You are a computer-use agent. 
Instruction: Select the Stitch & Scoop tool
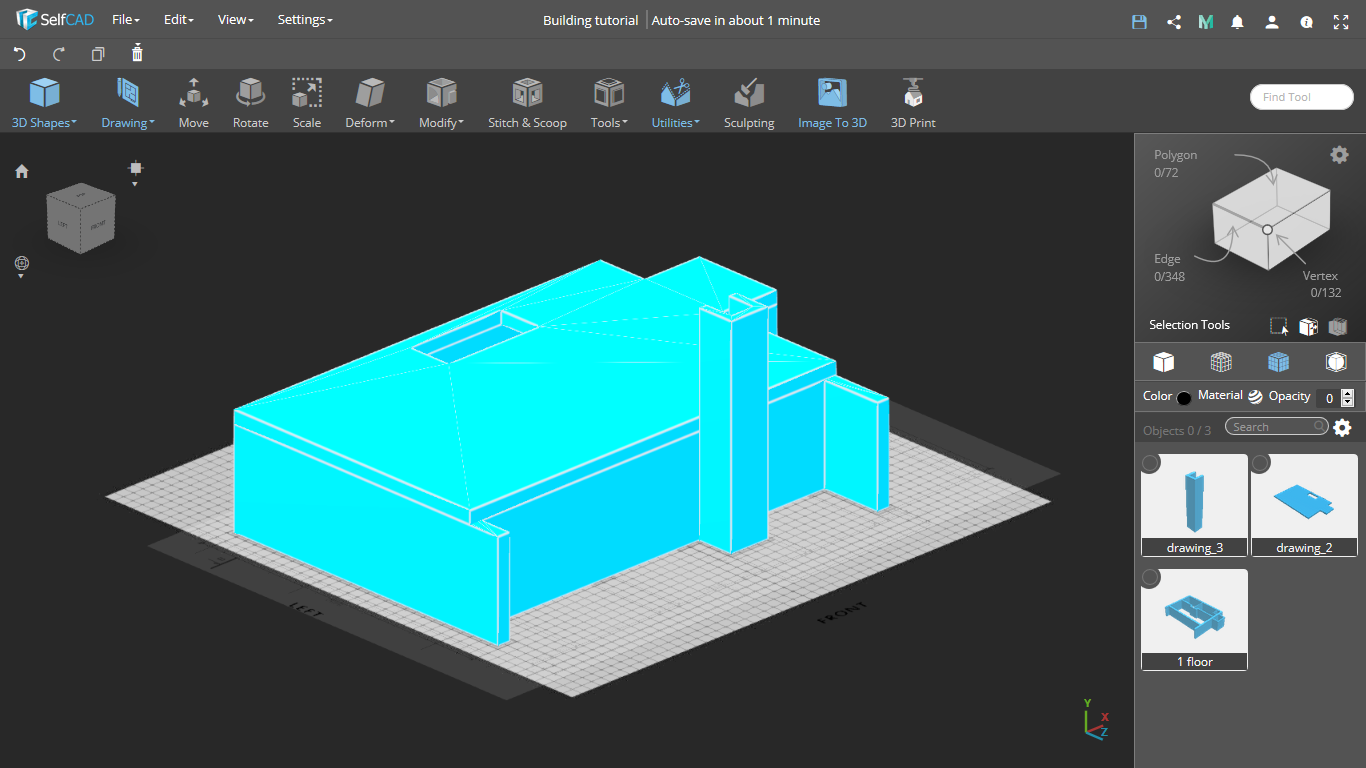[x=527, y=104]
